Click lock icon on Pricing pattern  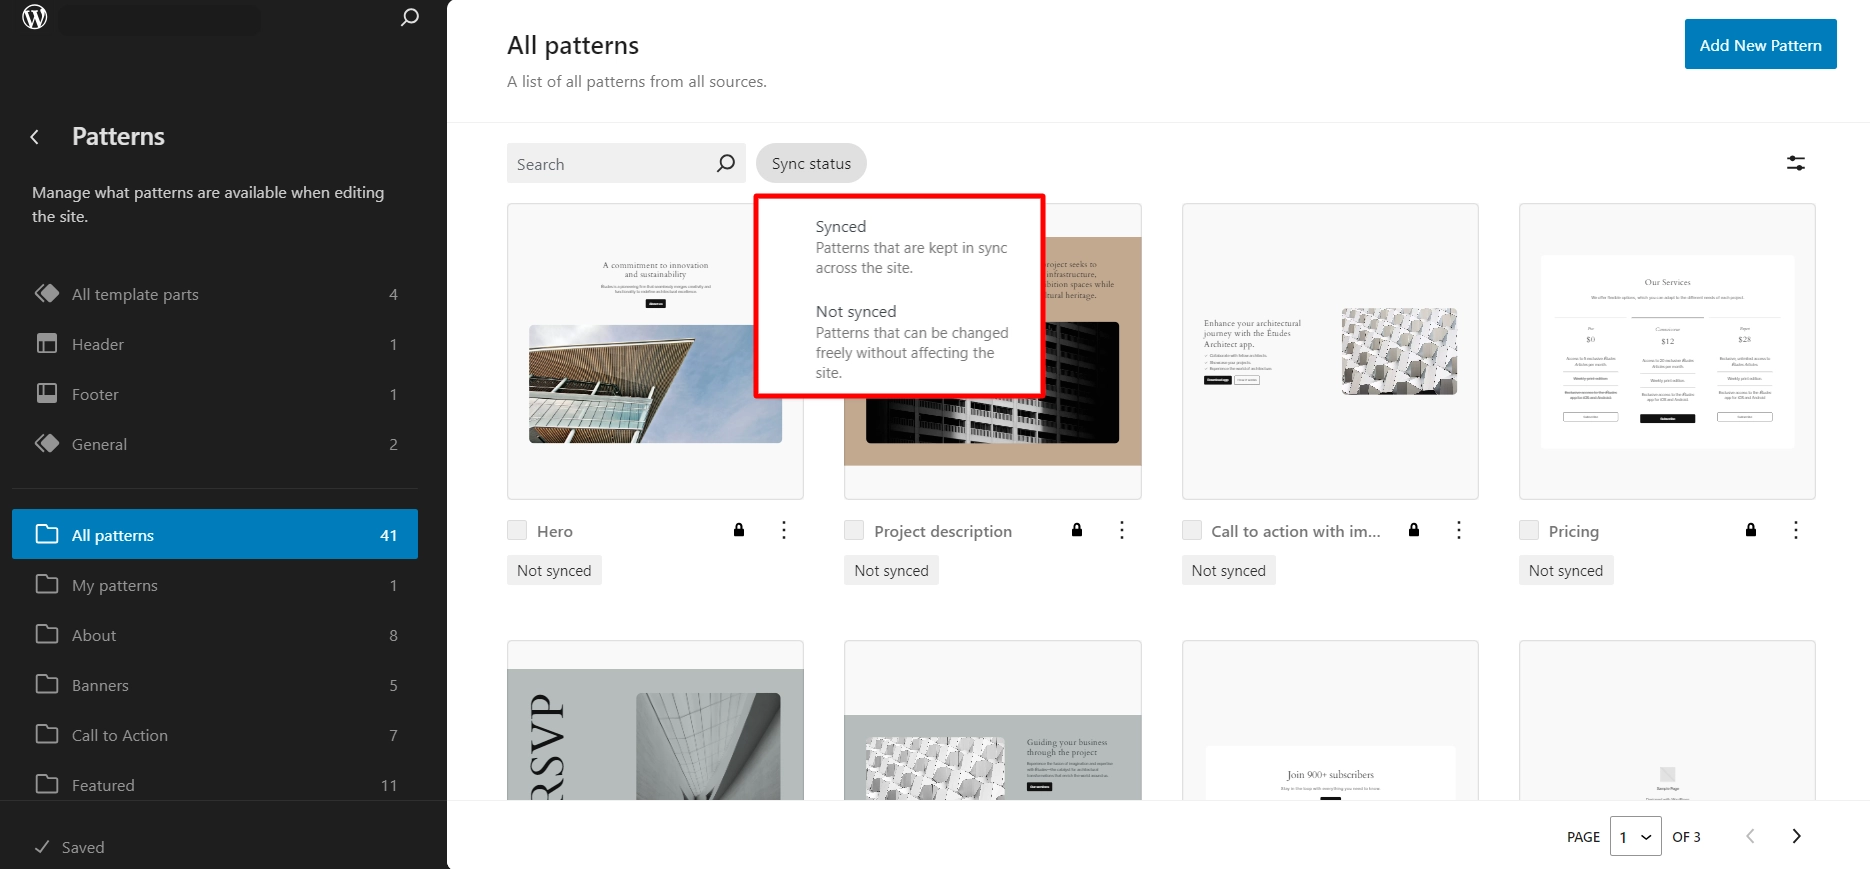(x=1751, y=530)
